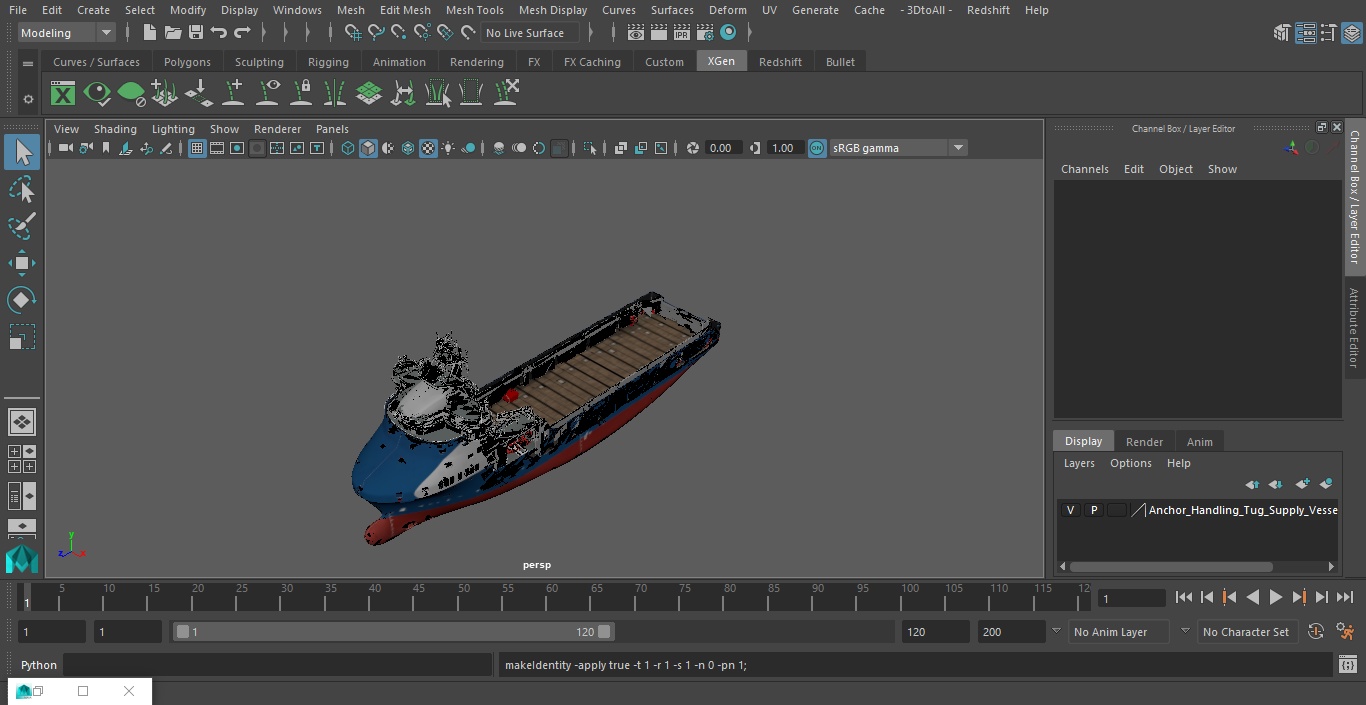Open the Mesh Tools menu
Viewport: 1366px width, 705px height.
tap(474, 10)
